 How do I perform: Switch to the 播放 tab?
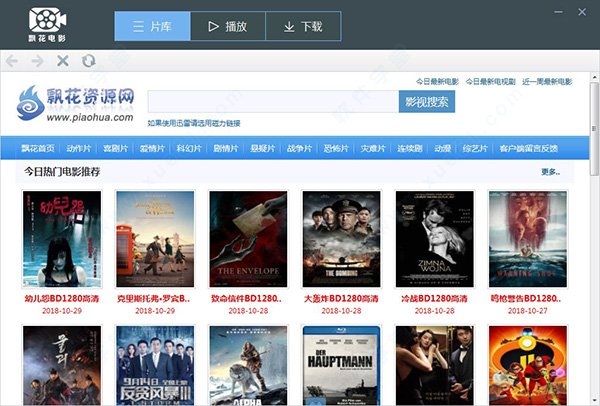tap(228, 26)
